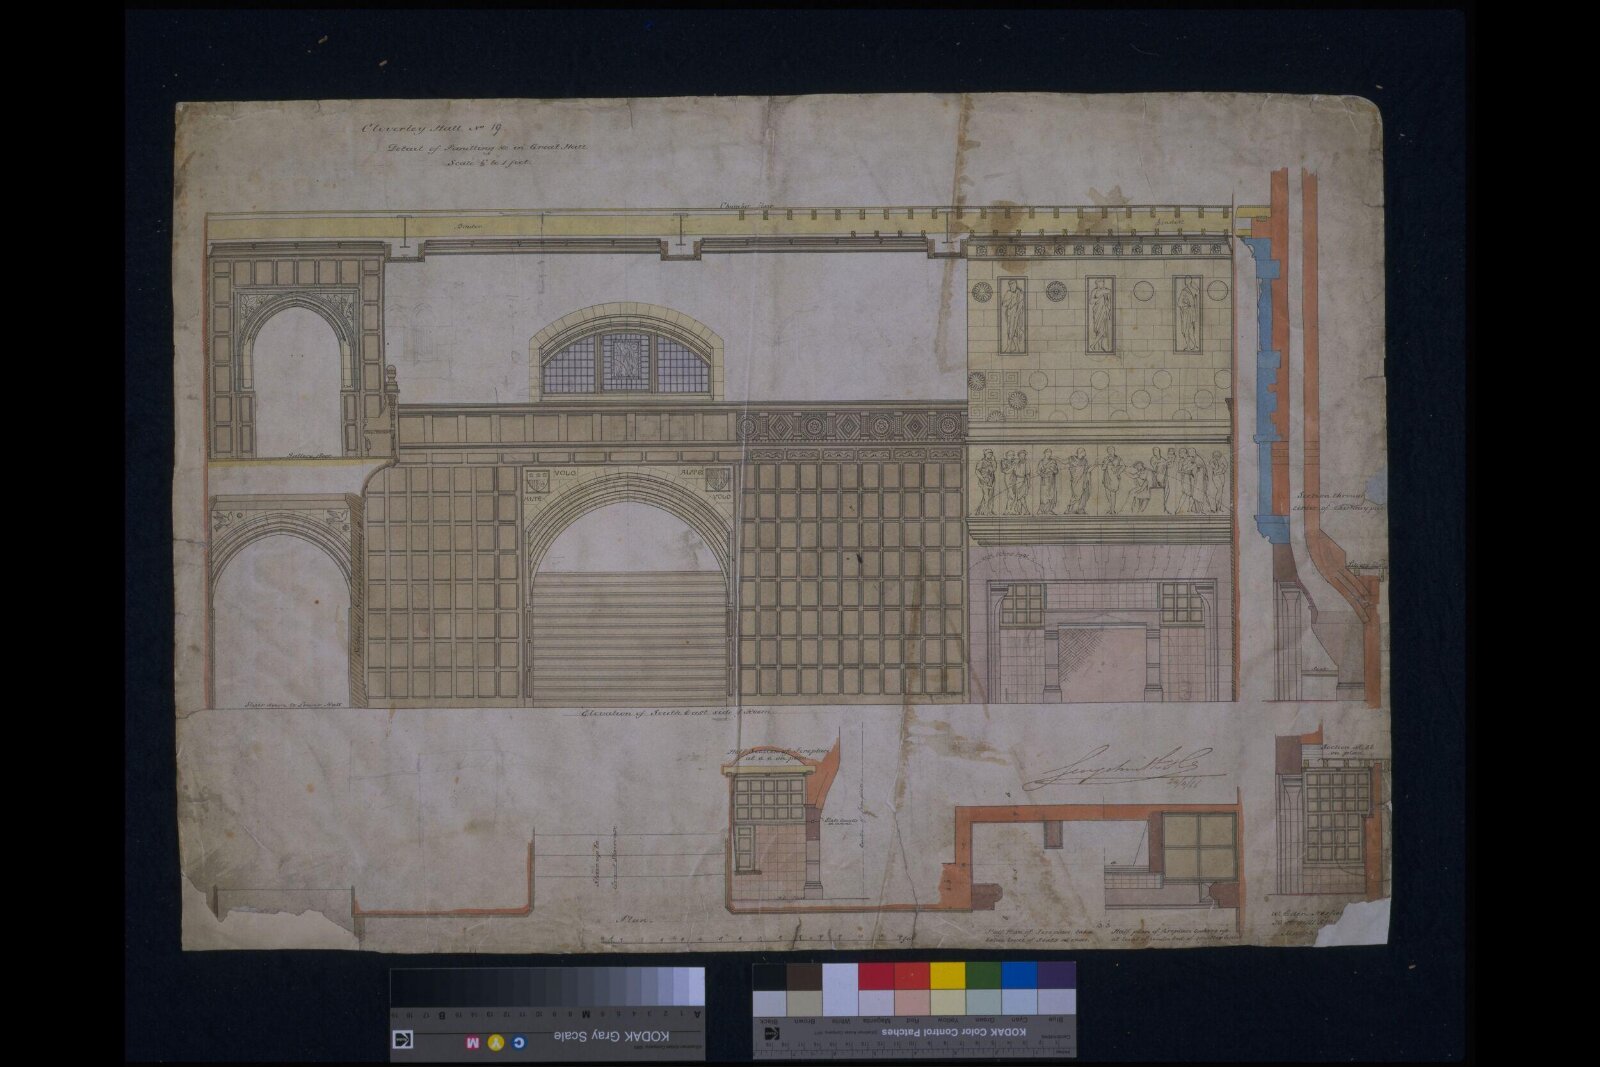The height and width of the screenshot is (1067, 1600).
Task: Select the purple color patch
Action: [1056, 975]
